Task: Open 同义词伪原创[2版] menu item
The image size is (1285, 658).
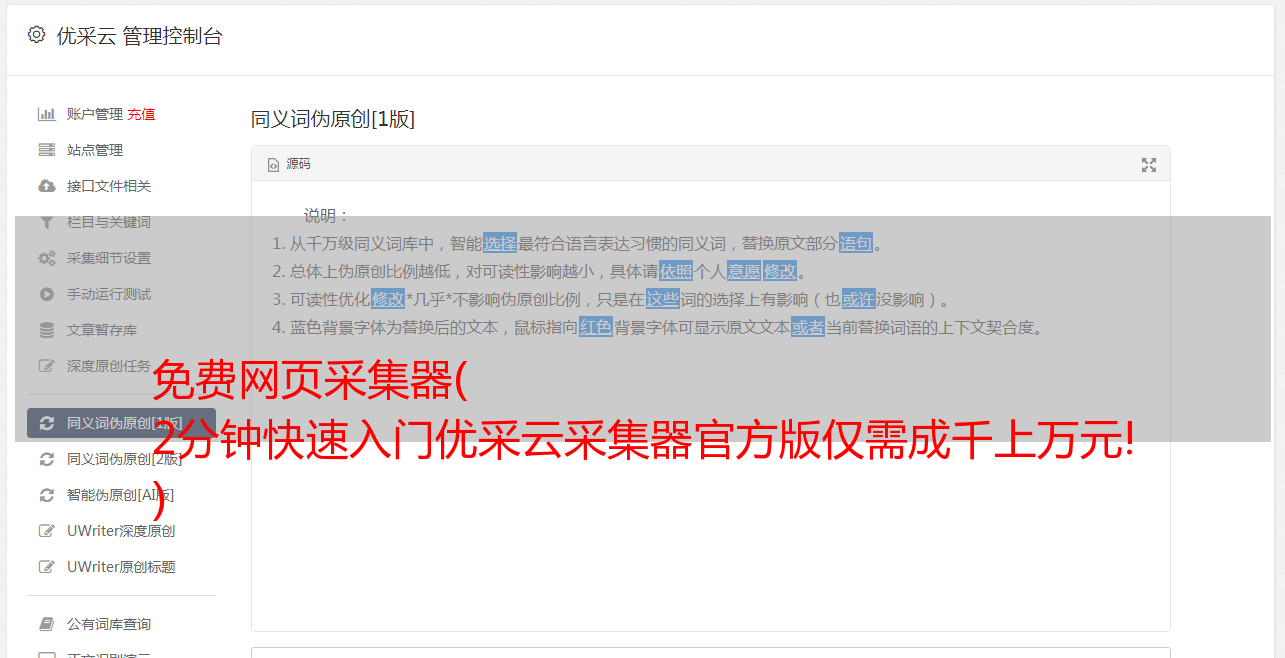Action: coord(124,459)
